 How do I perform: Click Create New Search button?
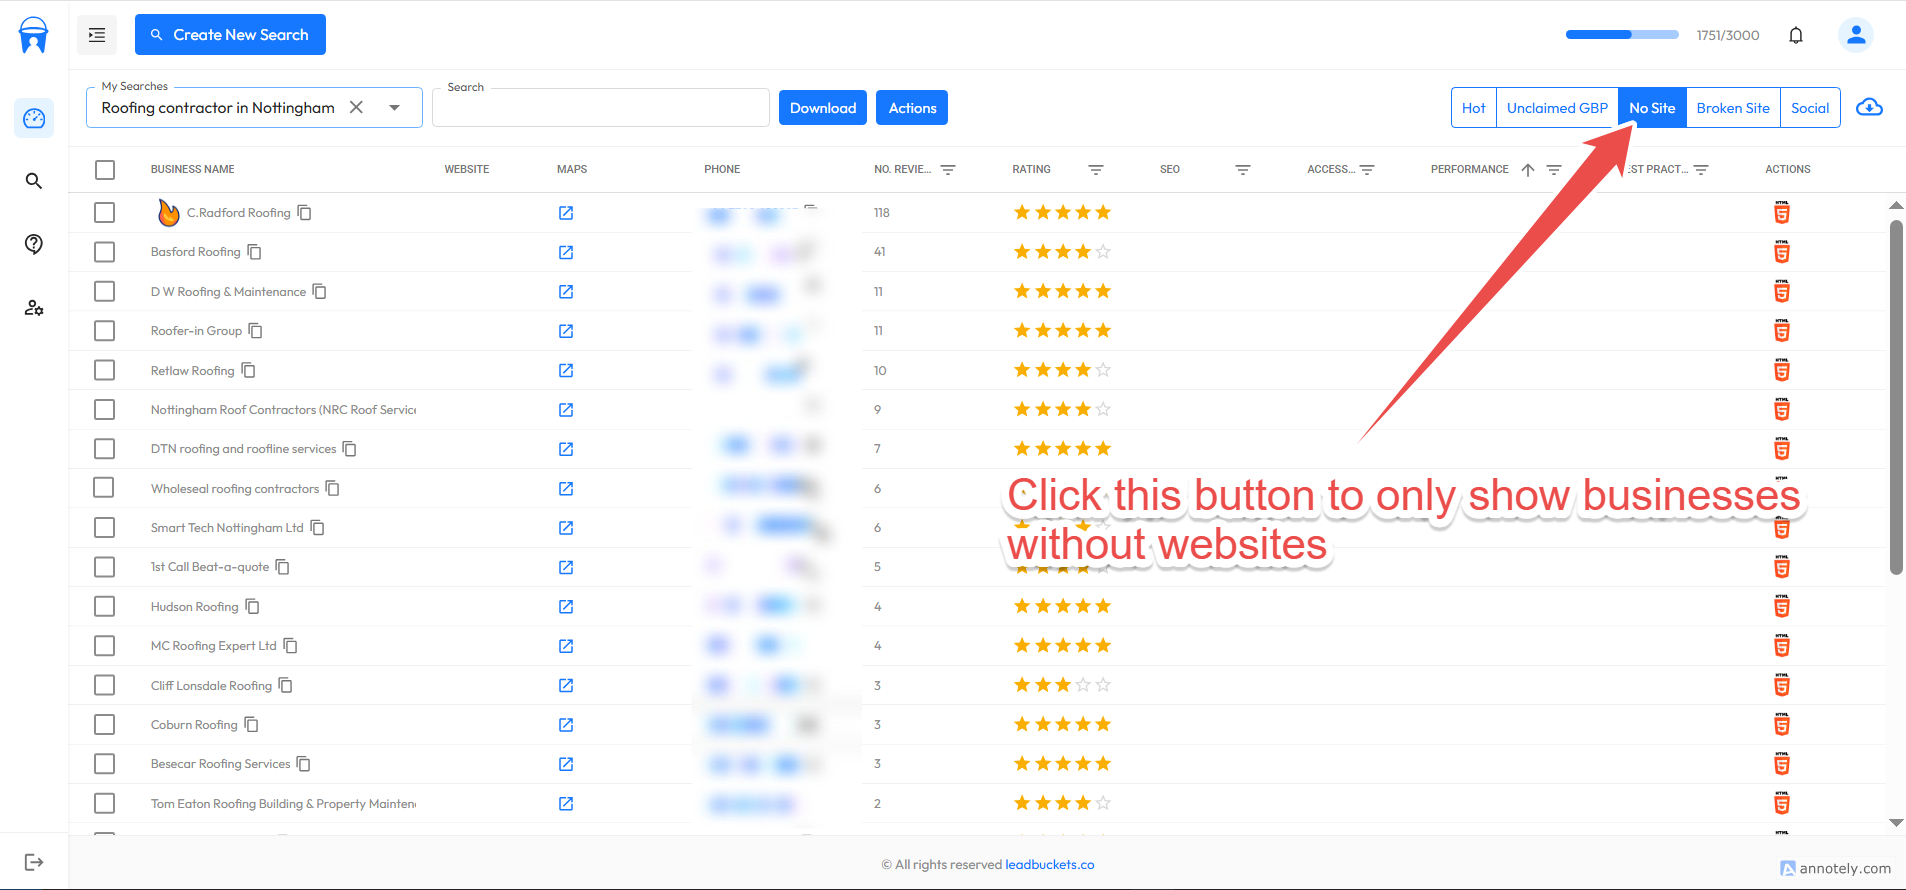point(230,35)
